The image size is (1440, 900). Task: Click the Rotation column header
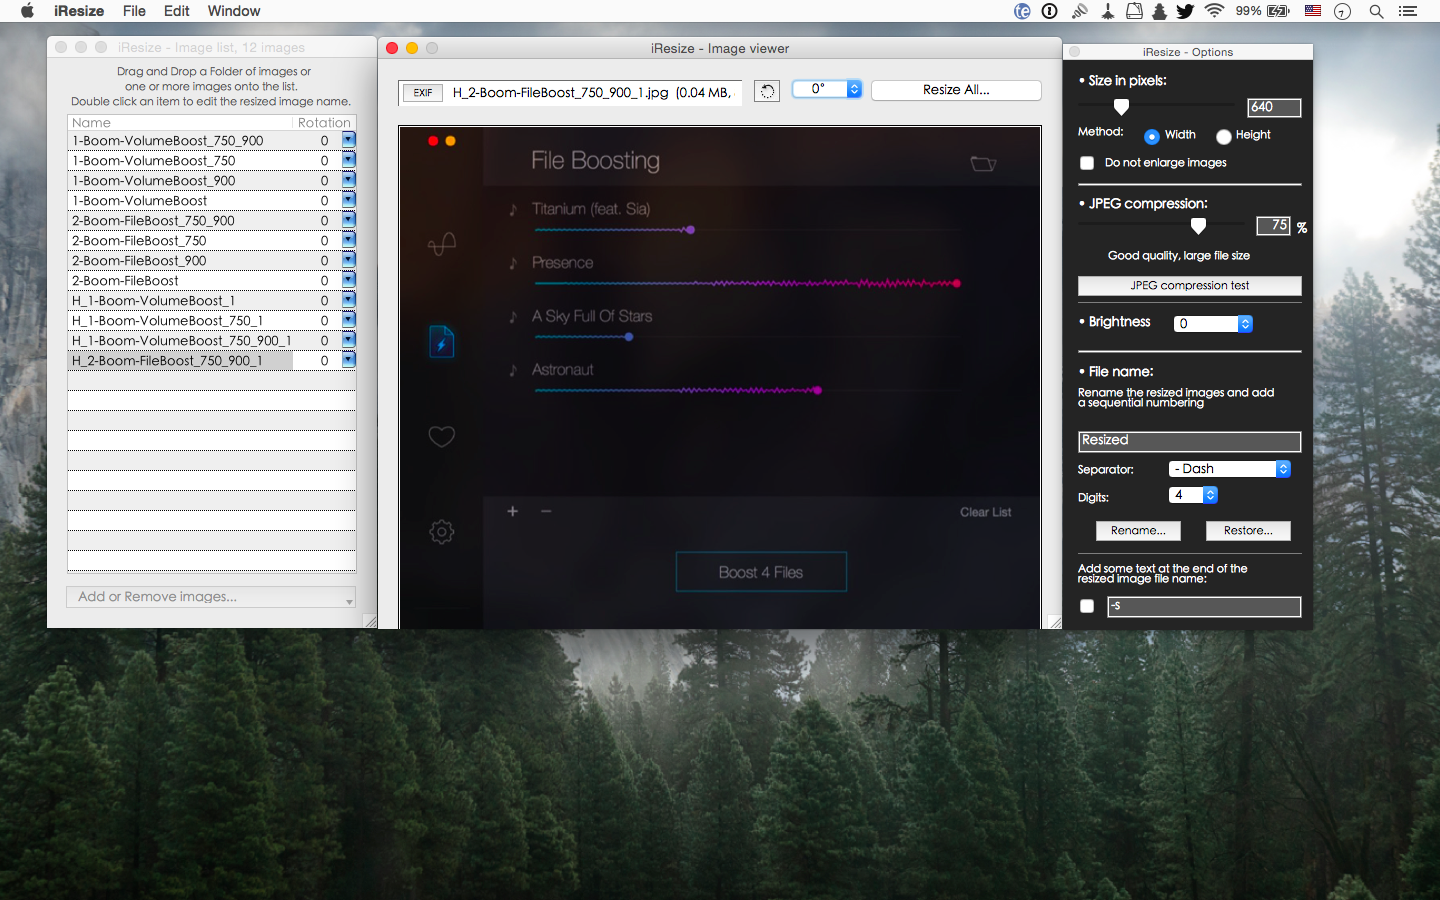click(x=325, y=123)
